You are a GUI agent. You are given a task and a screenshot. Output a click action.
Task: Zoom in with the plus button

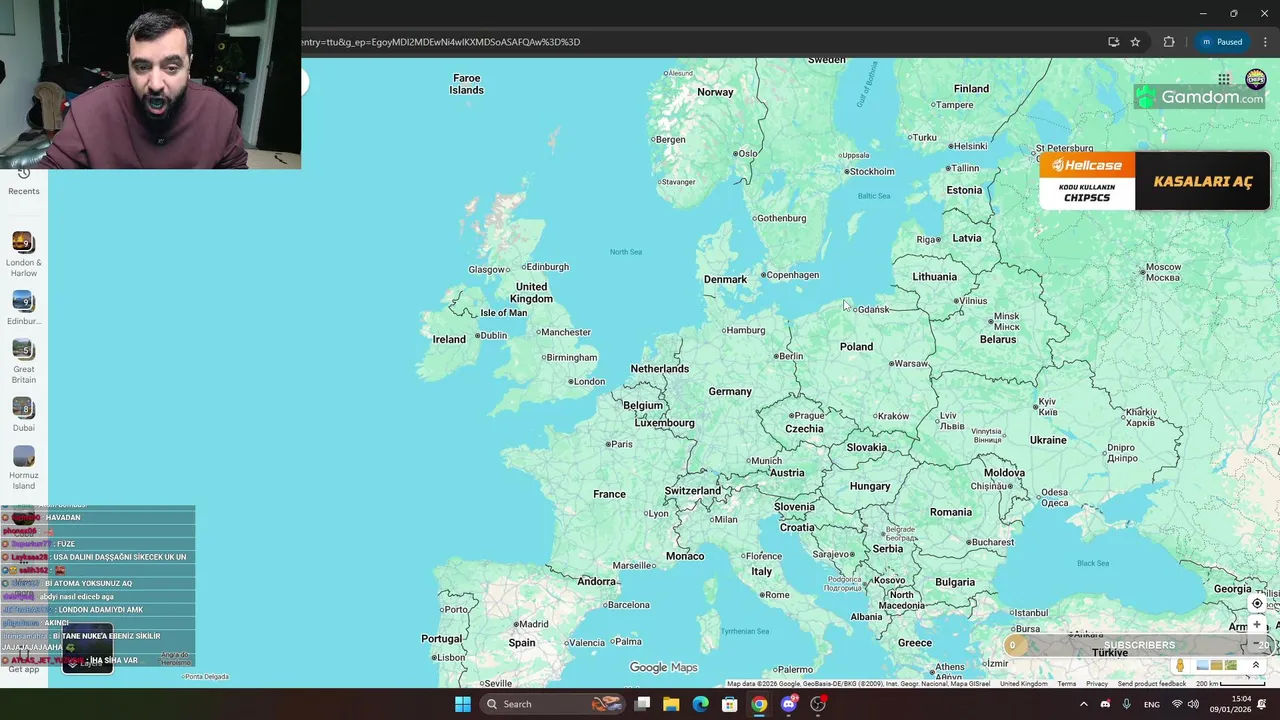1257,625
